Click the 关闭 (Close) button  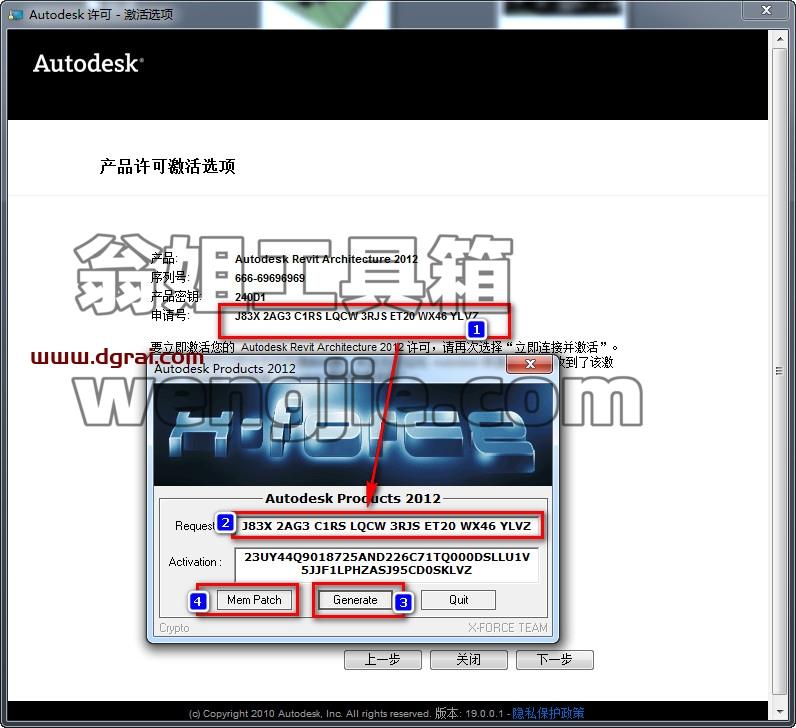pyautogui.click(x=469, y=659)
